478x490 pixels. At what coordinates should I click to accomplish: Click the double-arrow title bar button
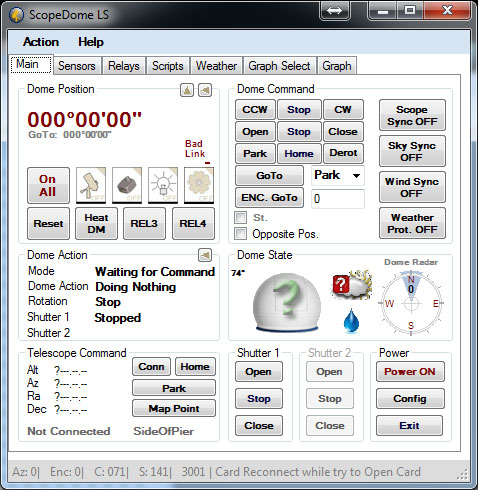tap(334, 10)
